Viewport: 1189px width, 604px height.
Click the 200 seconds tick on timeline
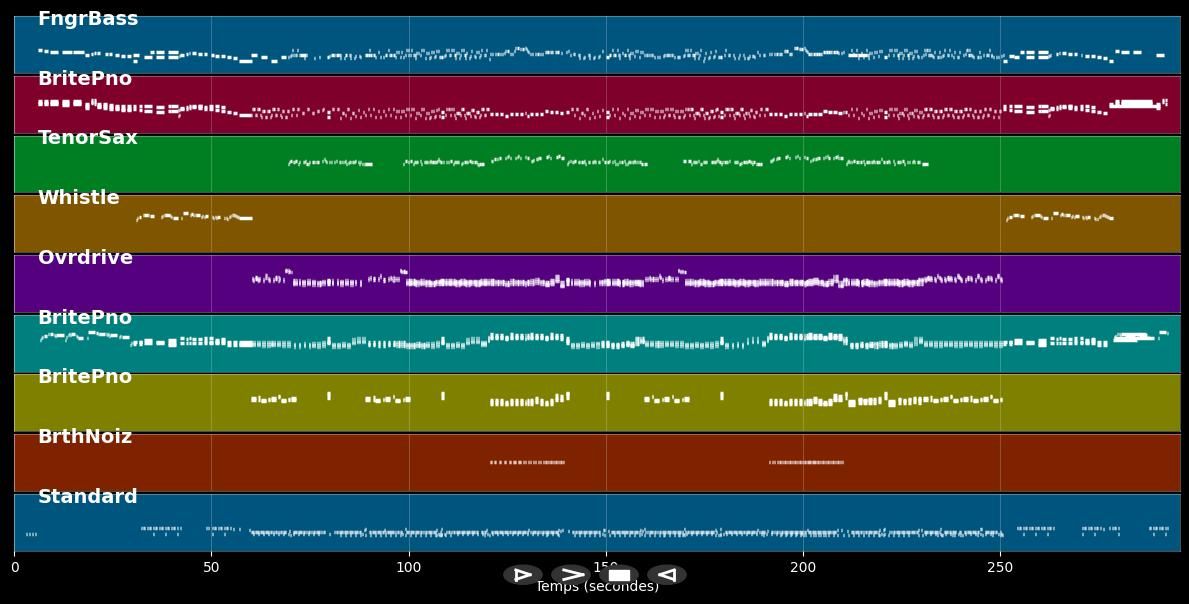[803, 568]
